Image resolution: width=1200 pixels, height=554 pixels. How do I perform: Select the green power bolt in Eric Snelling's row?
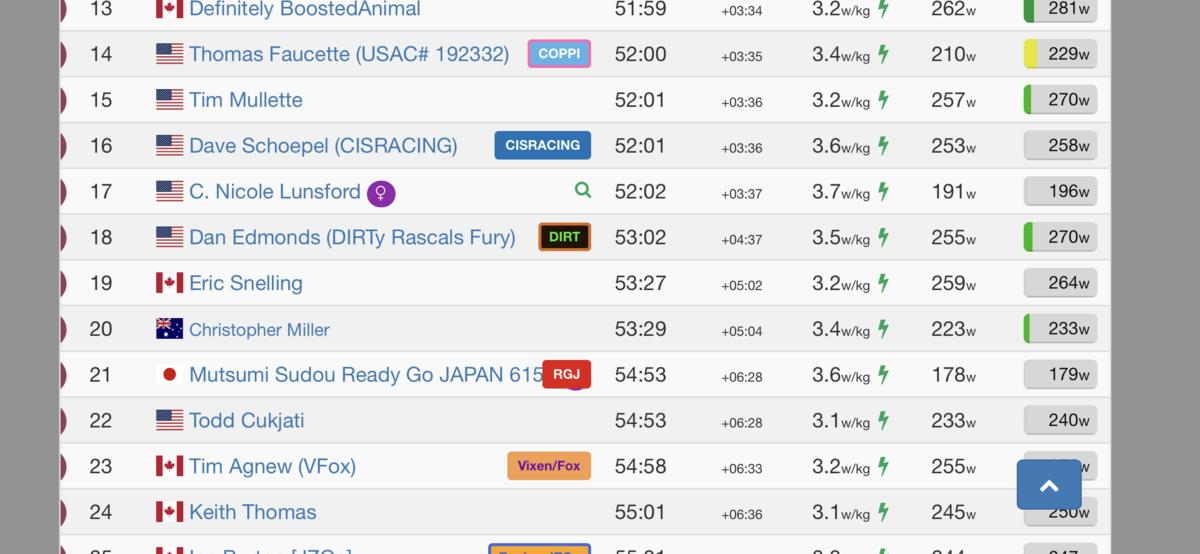883,283
